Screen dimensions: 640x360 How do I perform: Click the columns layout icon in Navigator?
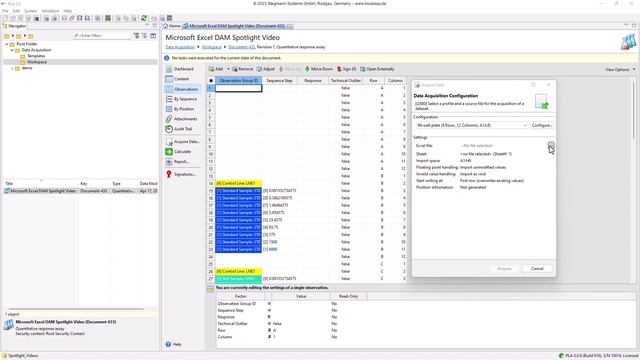153,36
